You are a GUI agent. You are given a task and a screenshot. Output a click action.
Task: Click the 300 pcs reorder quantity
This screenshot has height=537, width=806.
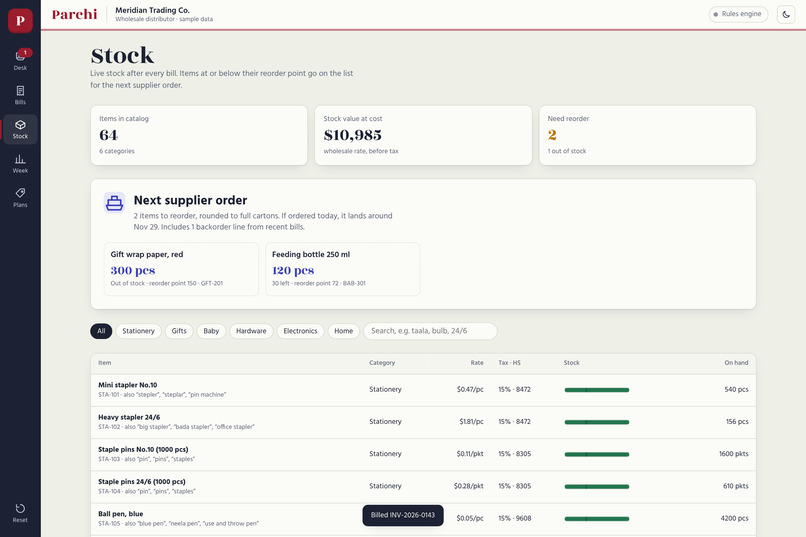point(133,270)
